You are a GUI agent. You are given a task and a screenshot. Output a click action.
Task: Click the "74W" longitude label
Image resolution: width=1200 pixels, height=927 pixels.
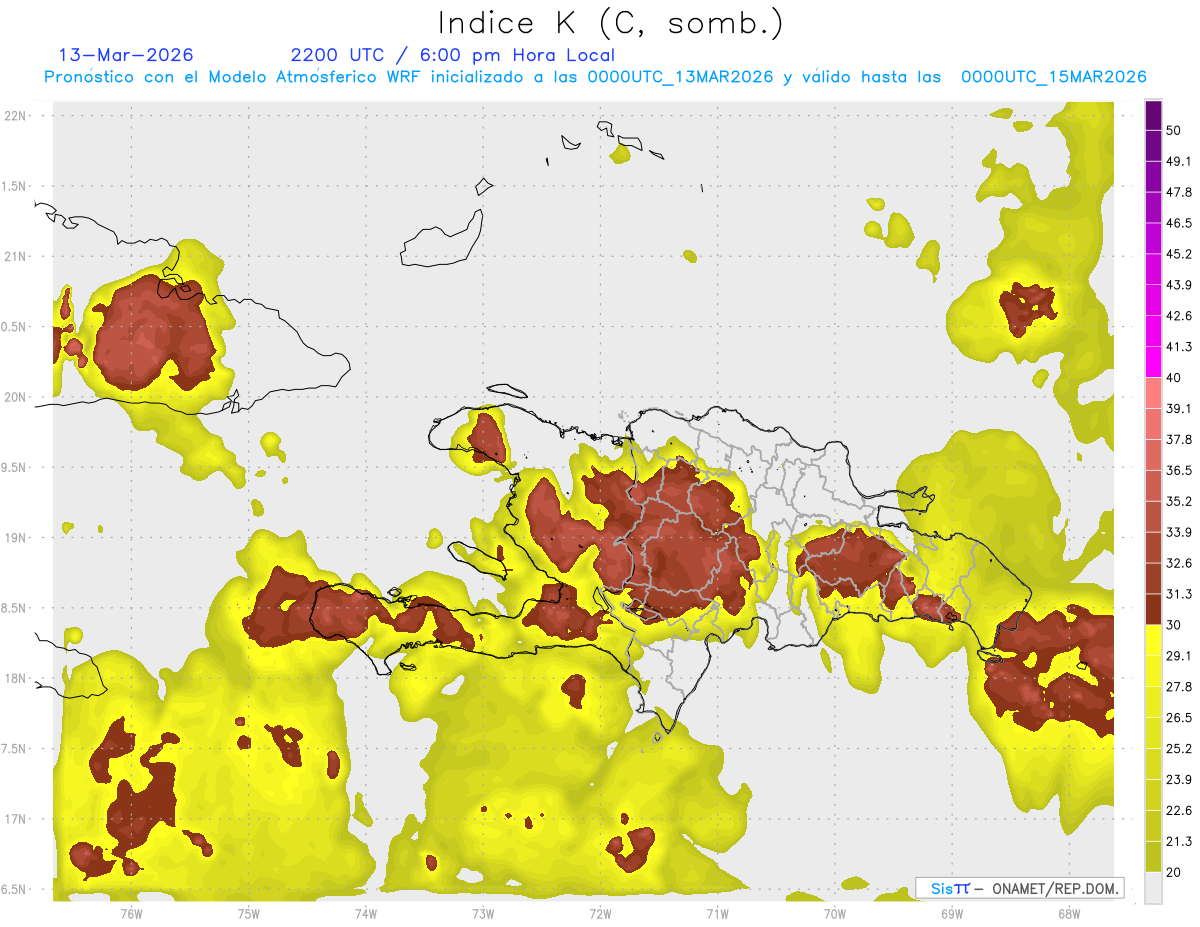tap(366, 913)
